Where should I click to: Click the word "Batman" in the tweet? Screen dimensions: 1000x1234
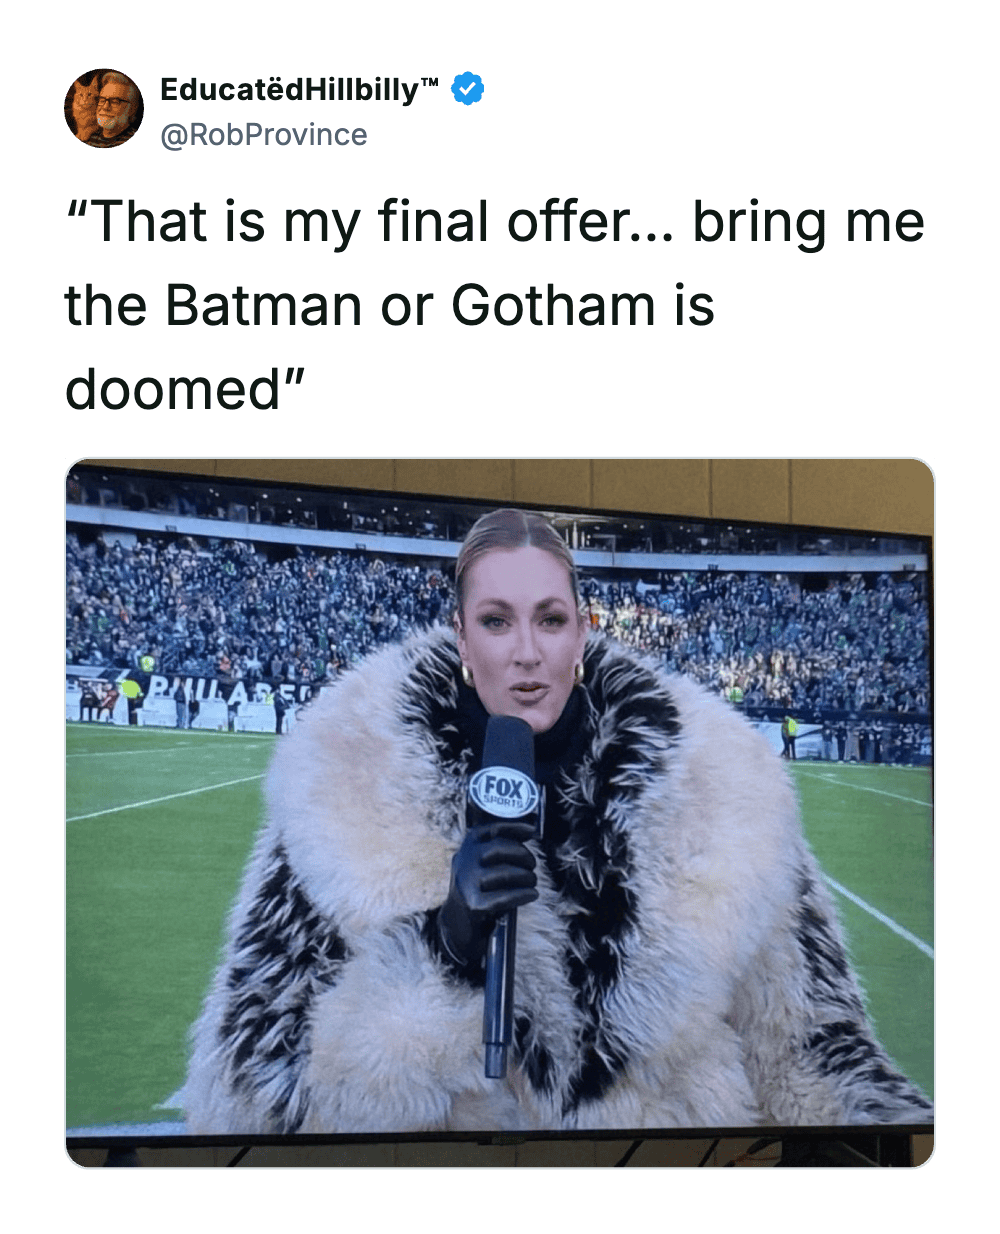264,305
